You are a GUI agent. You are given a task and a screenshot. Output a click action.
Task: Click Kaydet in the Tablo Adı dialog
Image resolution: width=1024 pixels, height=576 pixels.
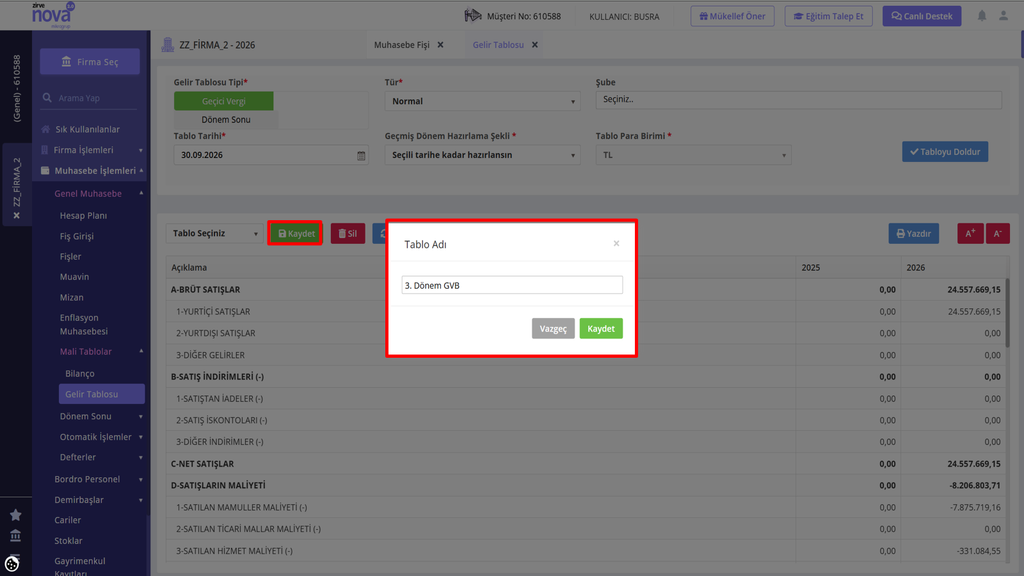601,328
